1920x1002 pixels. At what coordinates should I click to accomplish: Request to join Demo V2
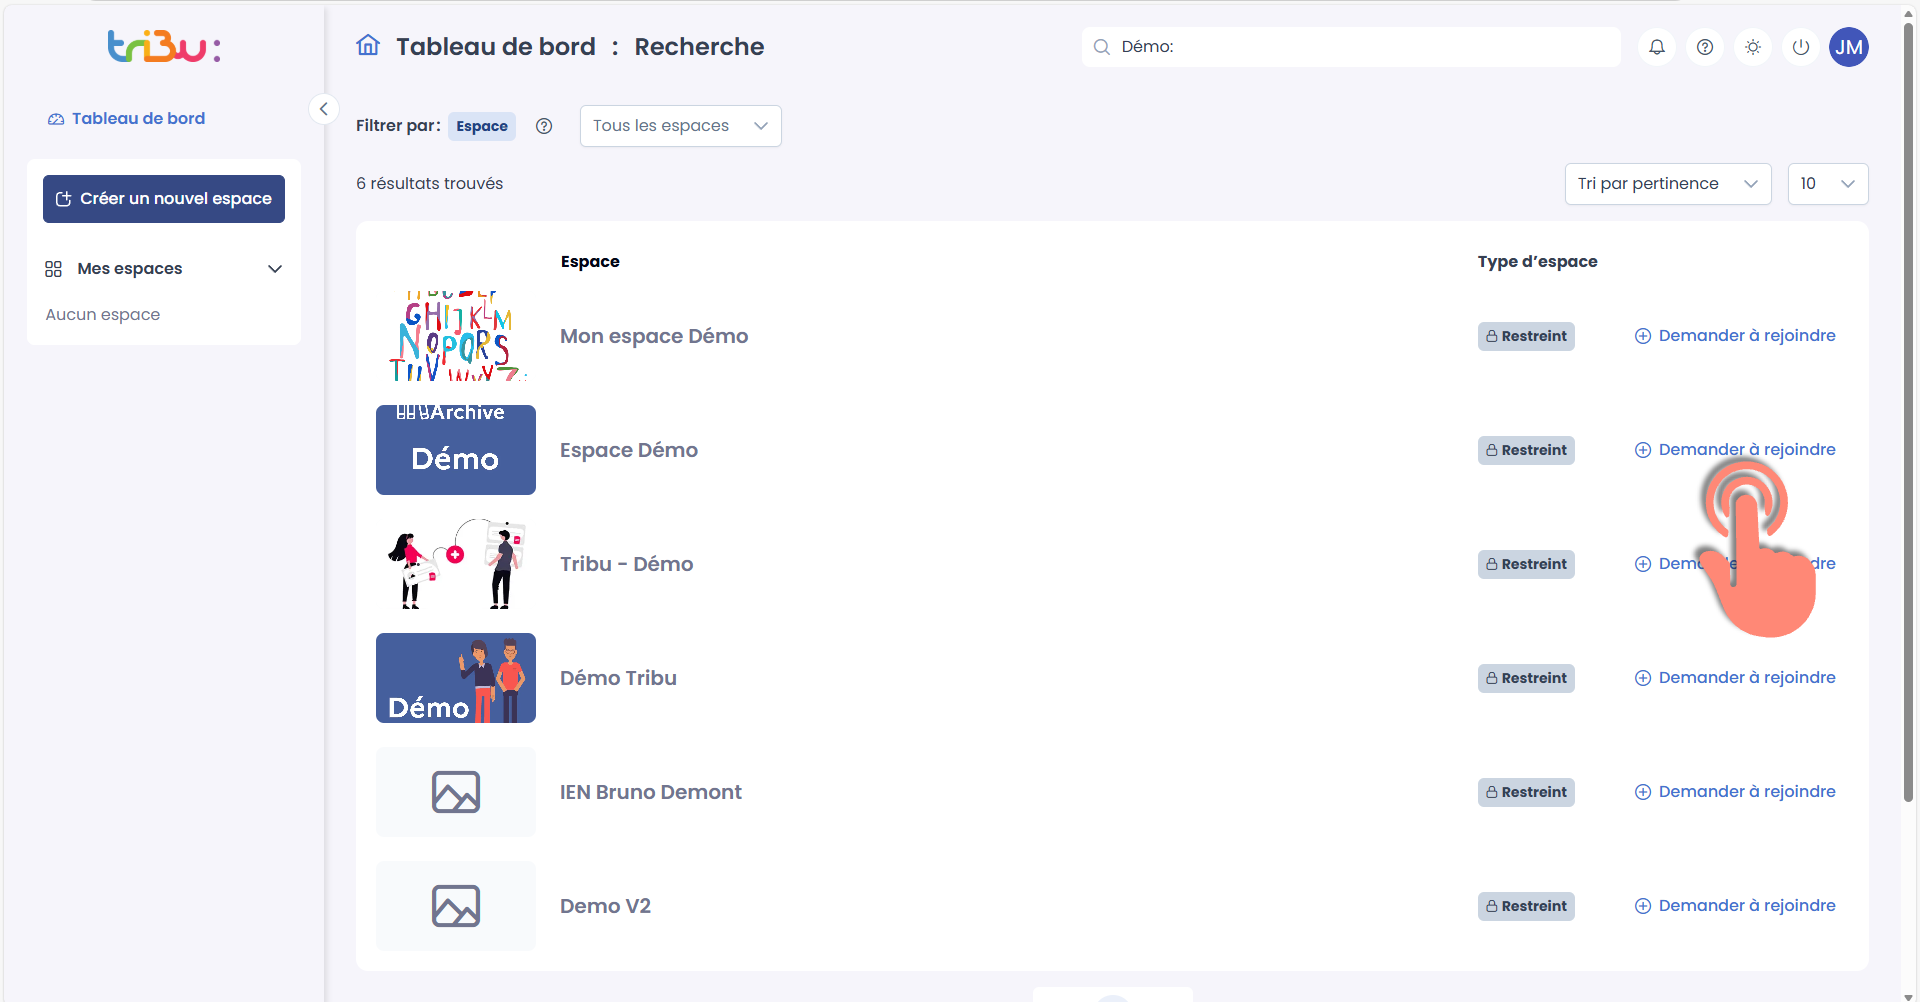pyautogui.click(x=1735, y=906)
